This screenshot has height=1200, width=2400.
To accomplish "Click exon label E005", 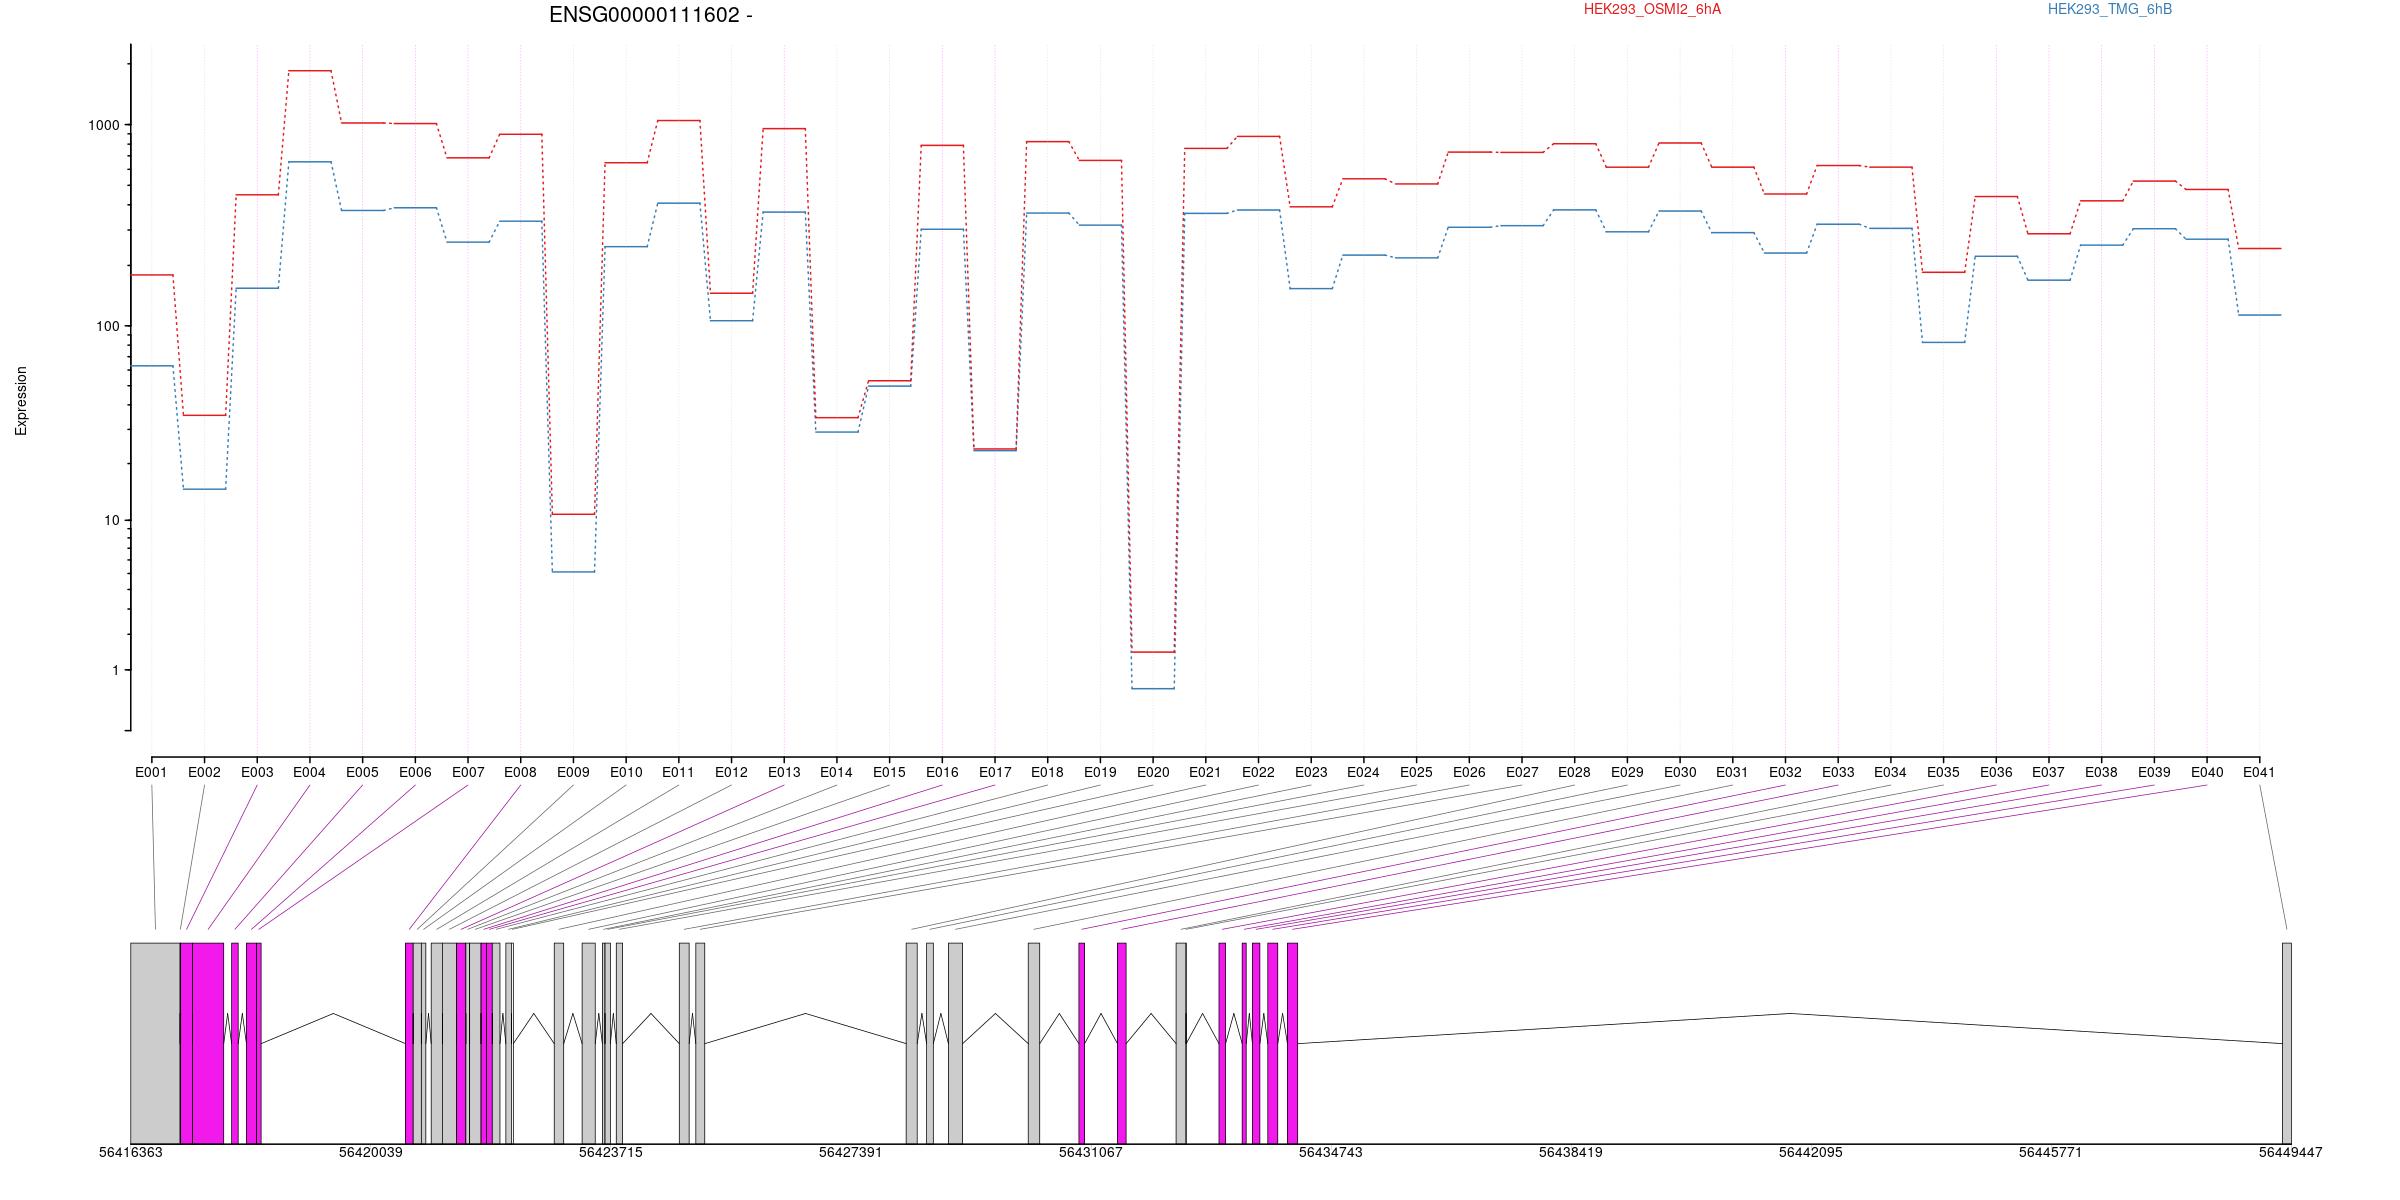I will tap(362, 772).
